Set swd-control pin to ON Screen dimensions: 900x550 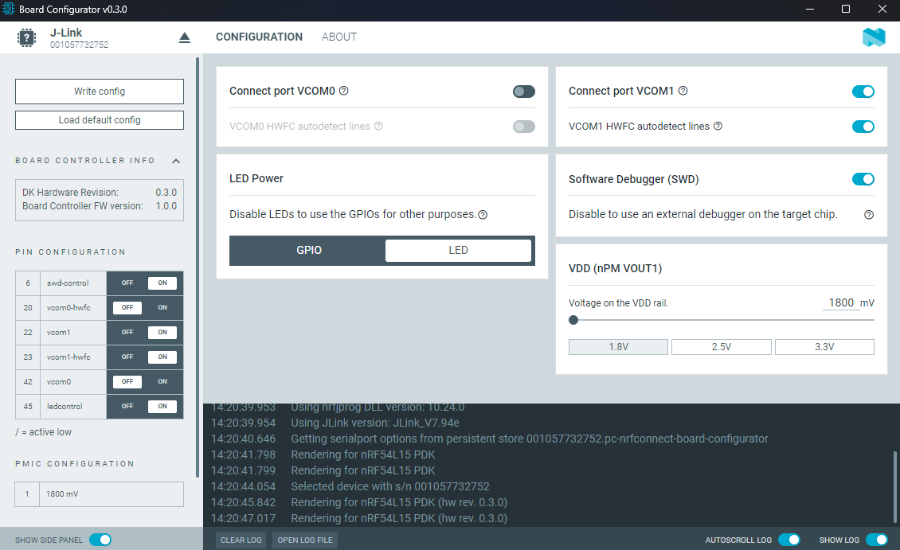[162, 283]
